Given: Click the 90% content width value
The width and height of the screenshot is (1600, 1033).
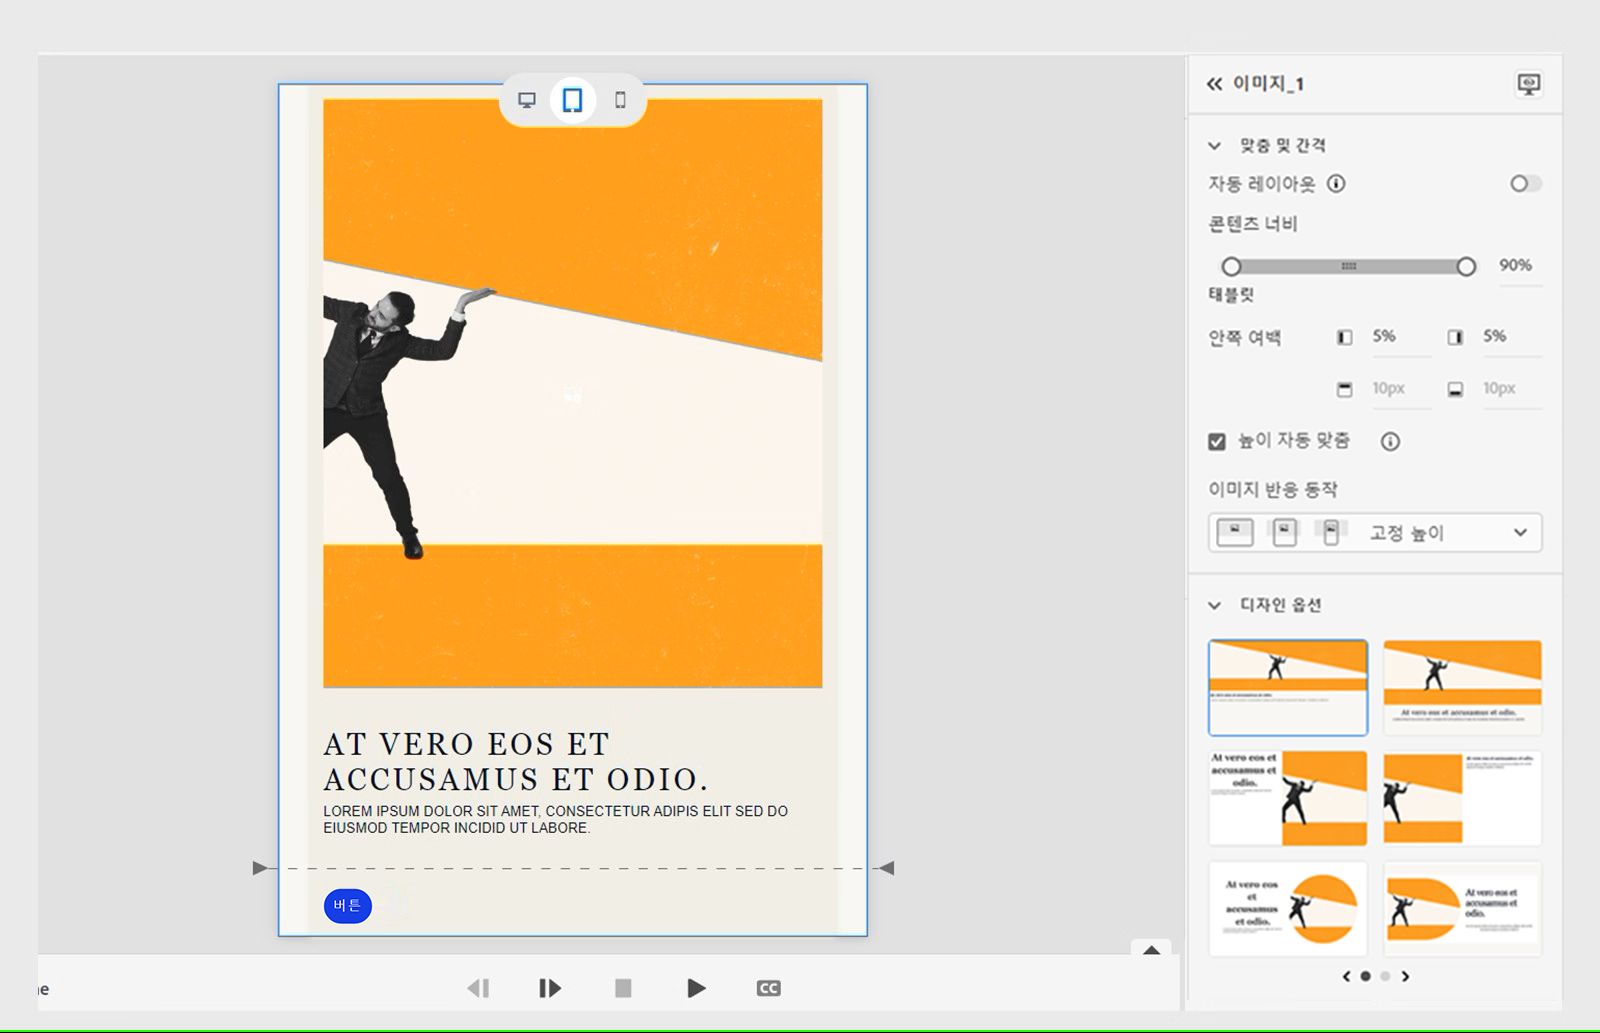Looking at the screenshot, I should 1515,265.
